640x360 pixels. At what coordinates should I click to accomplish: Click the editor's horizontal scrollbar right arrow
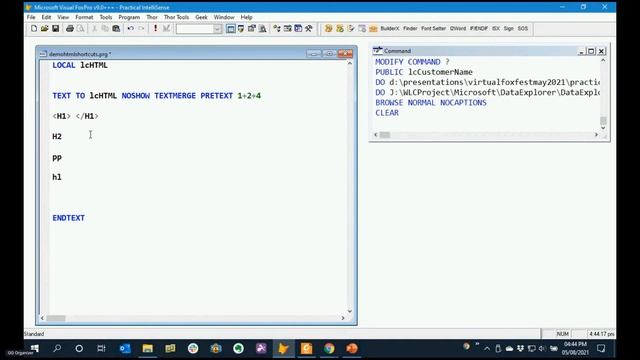(x=343, y=318)
